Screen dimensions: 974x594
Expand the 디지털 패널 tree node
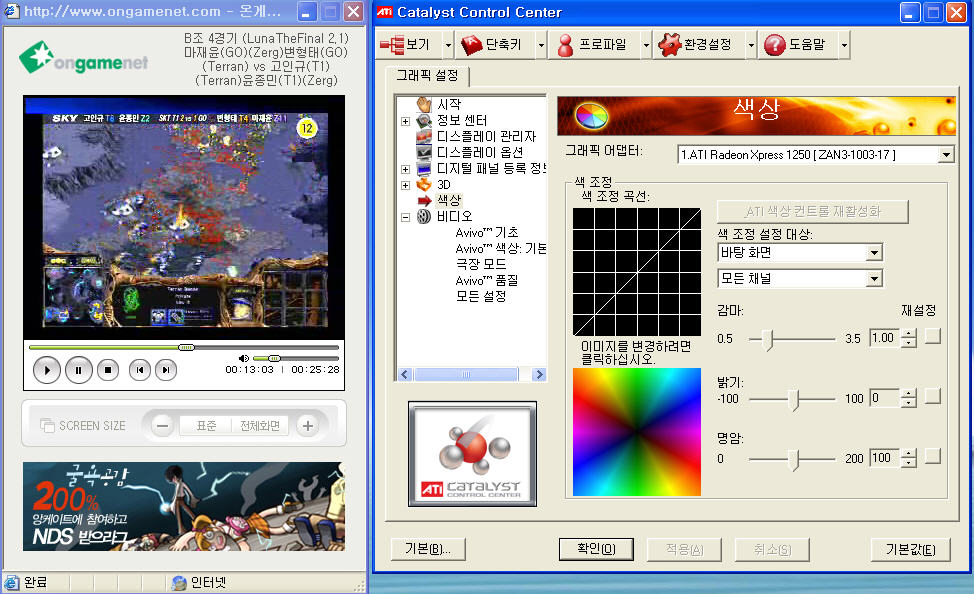(x=406, y=169)
